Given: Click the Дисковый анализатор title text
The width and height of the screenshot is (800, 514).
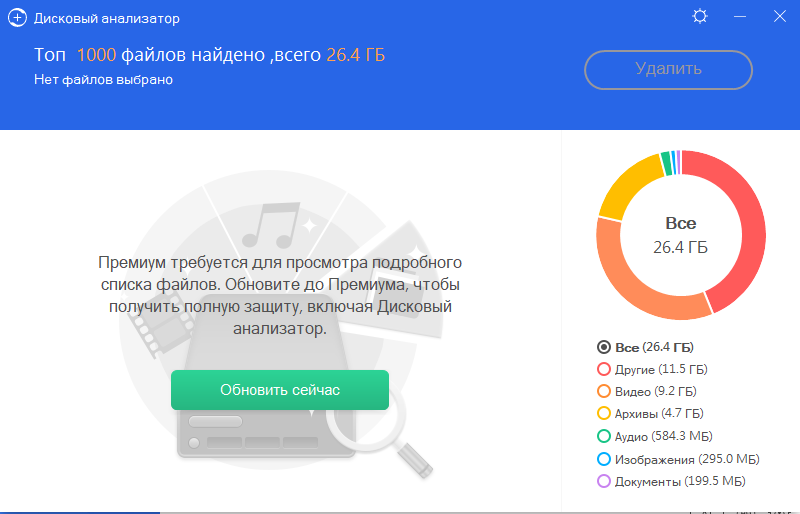Looking at the screenshot, I should (107, 18).
